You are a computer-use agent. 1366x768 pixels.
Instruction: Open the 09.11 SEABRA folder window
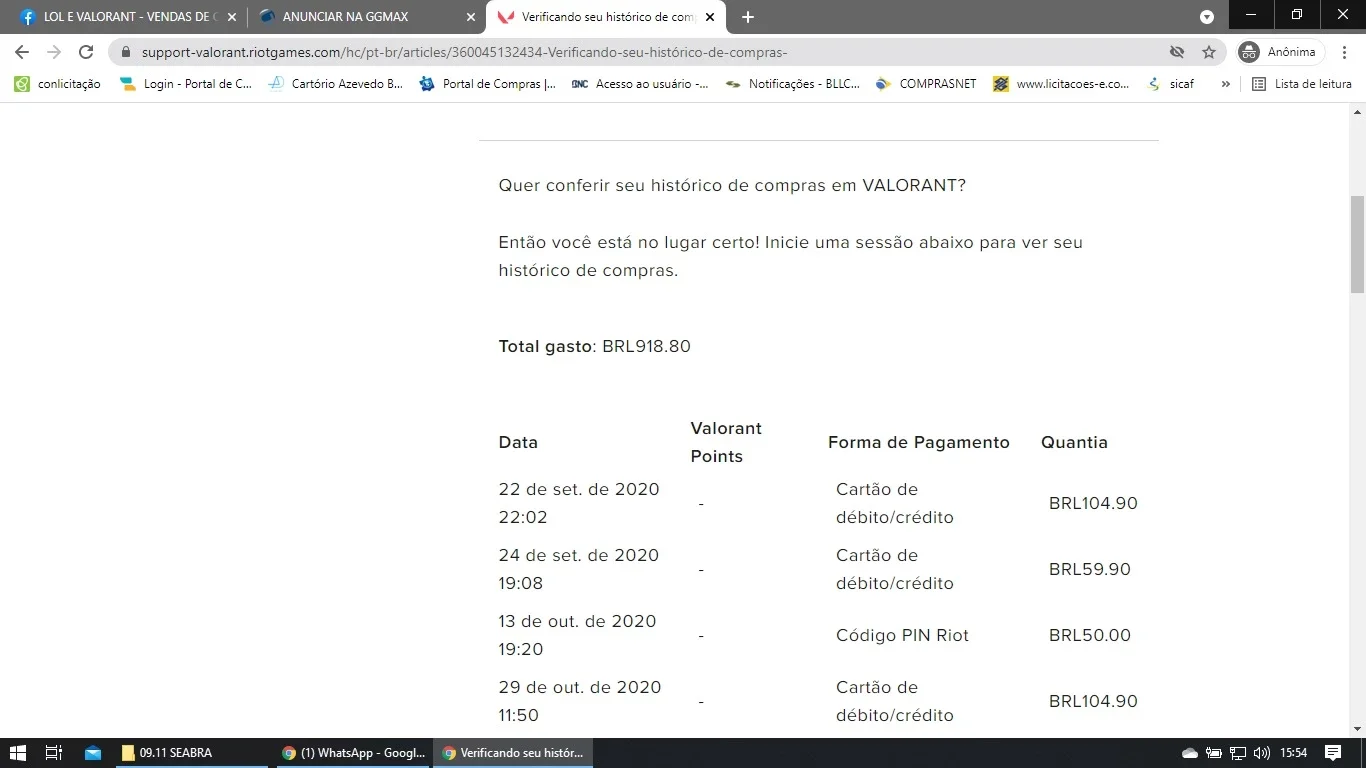click(x=192, y=753)
